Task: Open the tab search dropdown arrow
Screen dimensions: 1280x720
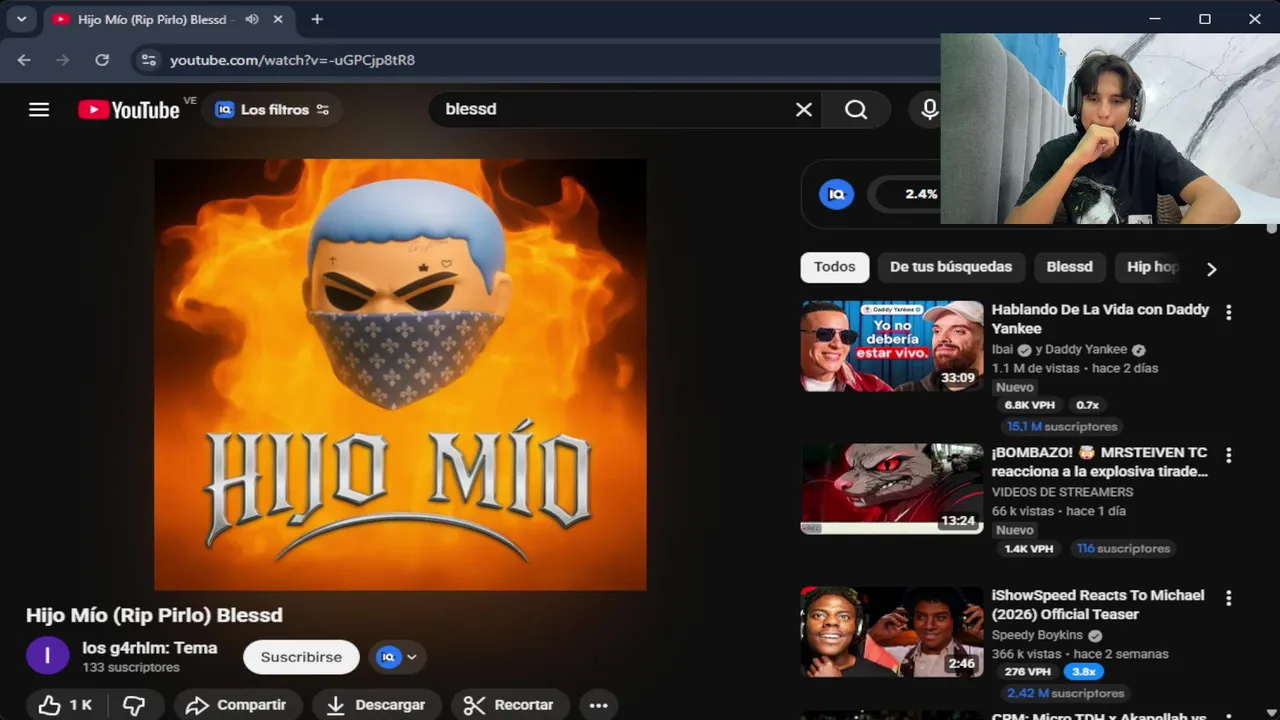Action: (21, 19)
